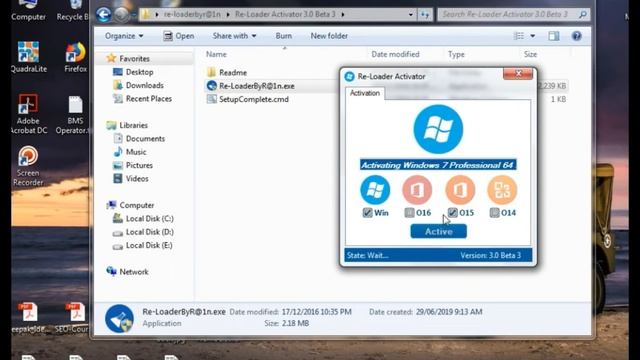Open Desktop in Favorites
640x360 pixels.
click(133, 72)
